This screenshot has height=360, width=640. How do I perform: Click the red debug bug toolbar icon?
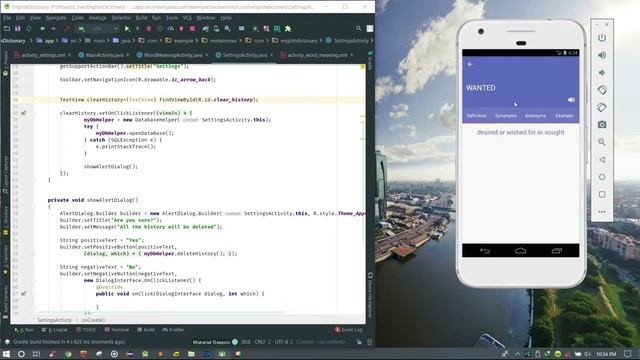click(149, 29)
